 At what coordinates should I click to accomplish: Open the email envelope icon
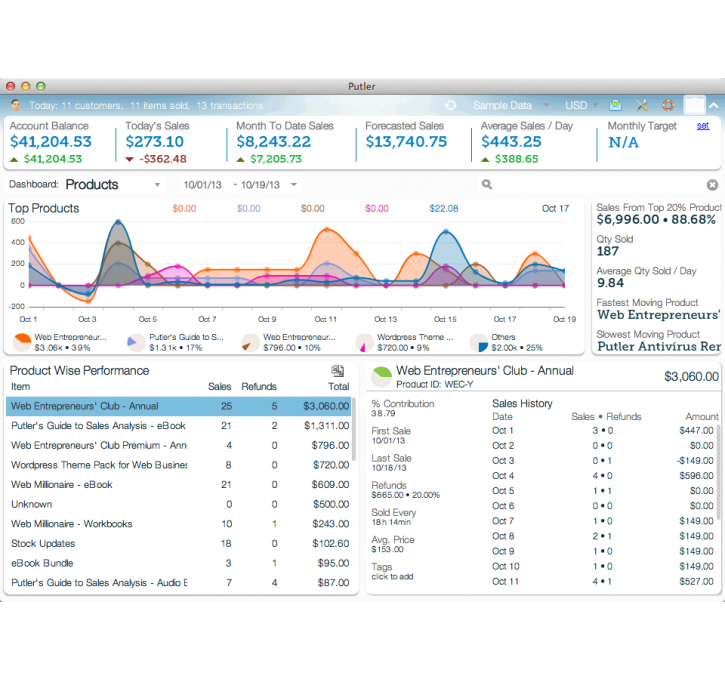pyautogui.click(x=615, y=105)
